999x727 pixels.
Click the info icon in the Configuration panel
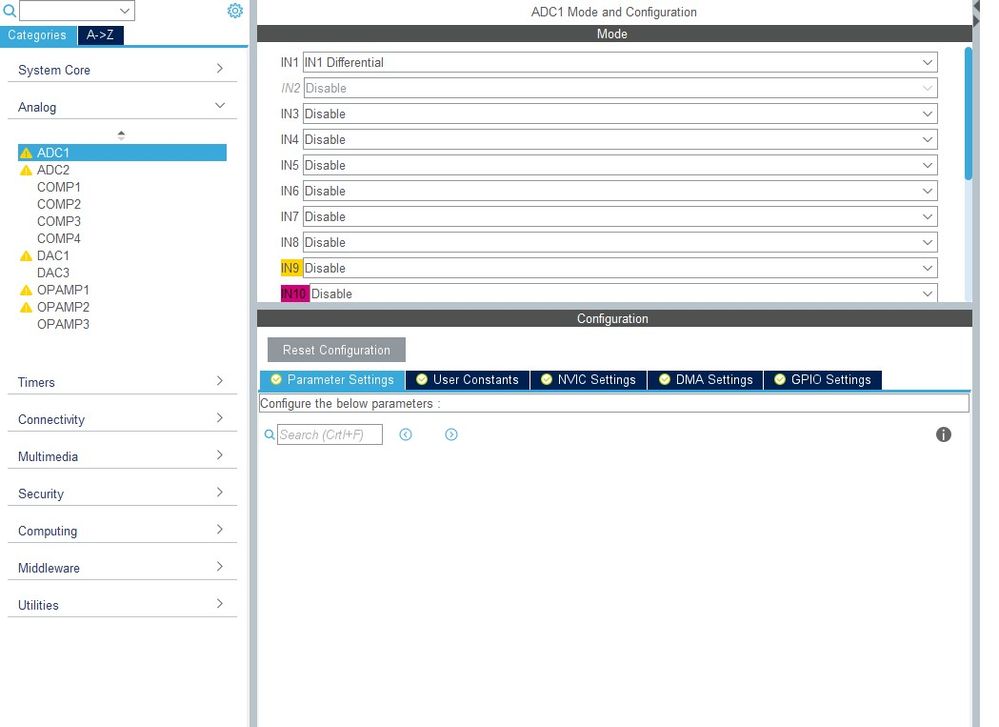[943, 435]
